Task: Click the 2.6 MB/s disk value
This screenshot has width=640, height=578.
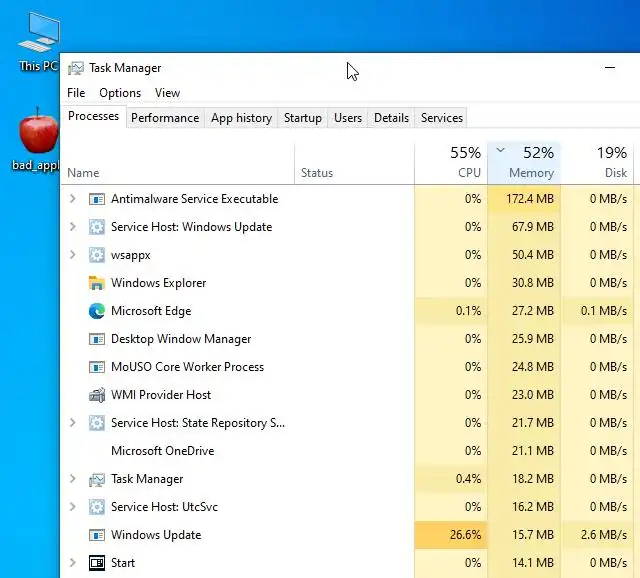Action: (x=604, y=535)
